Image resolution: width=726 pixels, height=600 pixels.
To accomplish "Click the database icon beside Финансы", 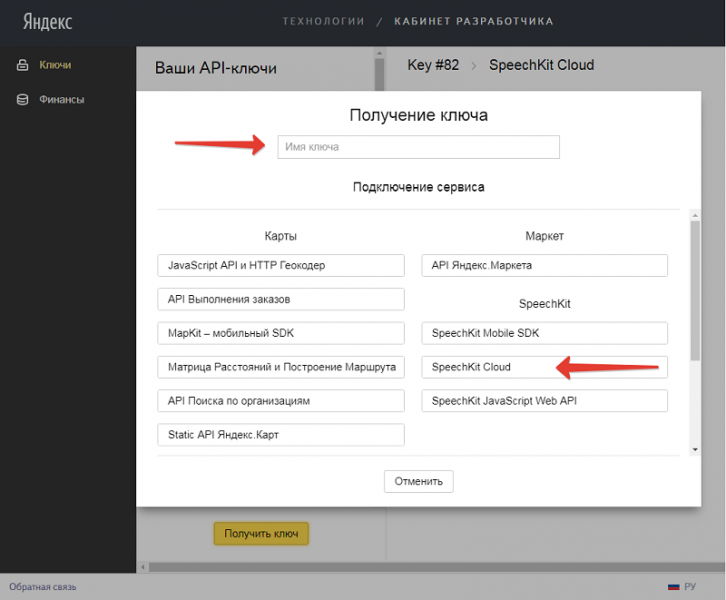I will point(22,100).
